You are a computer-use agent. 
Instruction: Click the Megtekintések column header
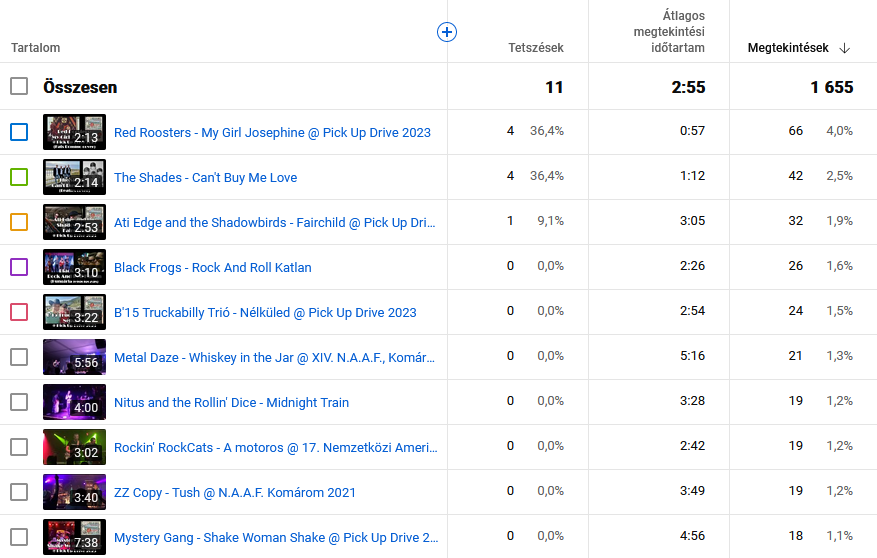[x=787, y=48]
